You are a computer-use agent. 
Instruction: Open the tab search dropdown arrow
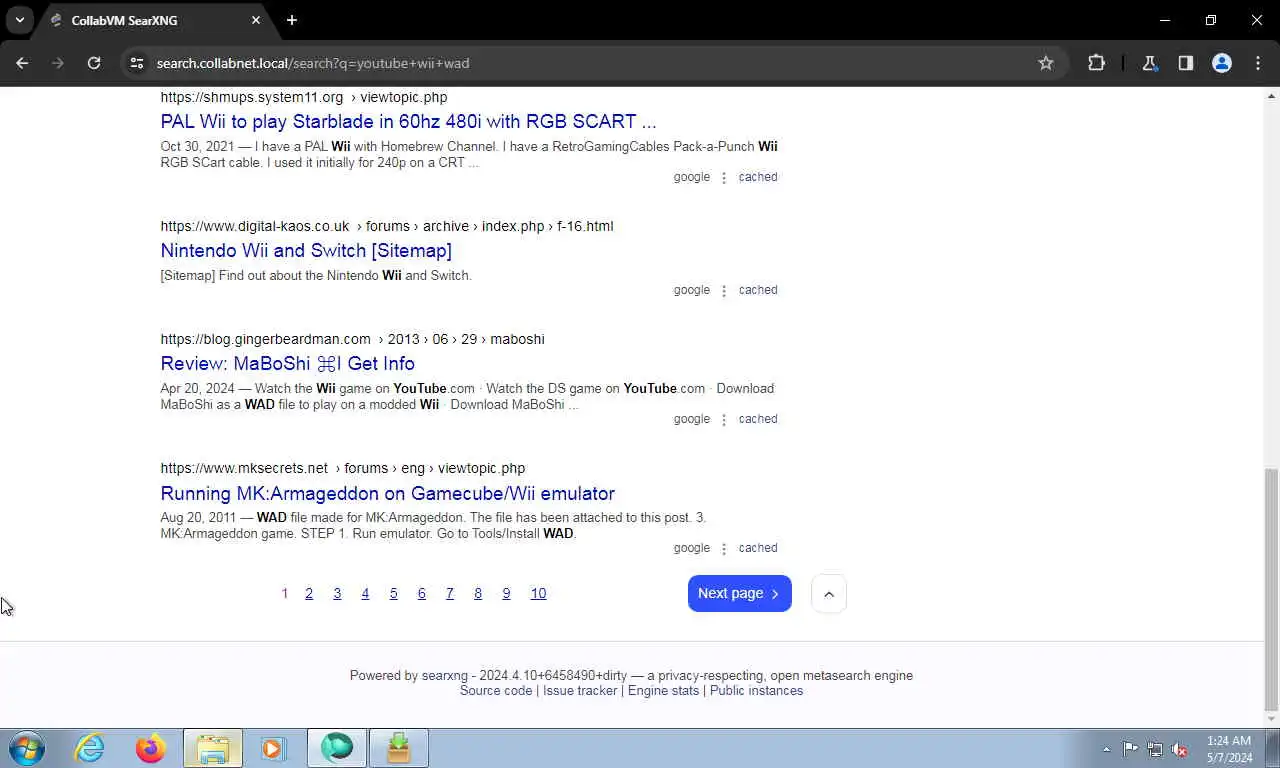(19, 20)
